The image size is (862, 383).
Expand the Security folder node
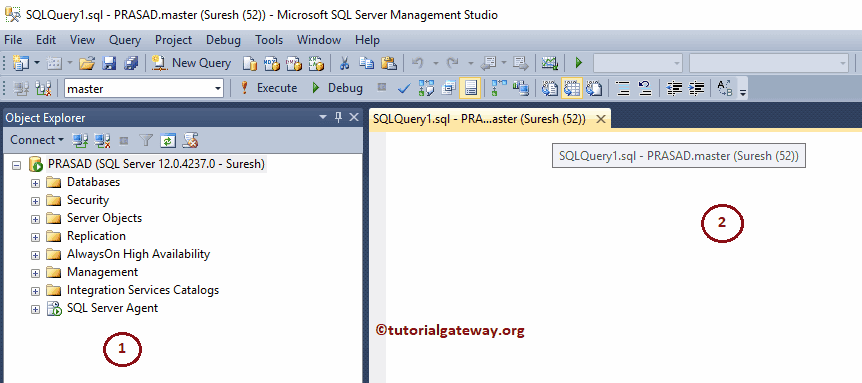[36, 201]
